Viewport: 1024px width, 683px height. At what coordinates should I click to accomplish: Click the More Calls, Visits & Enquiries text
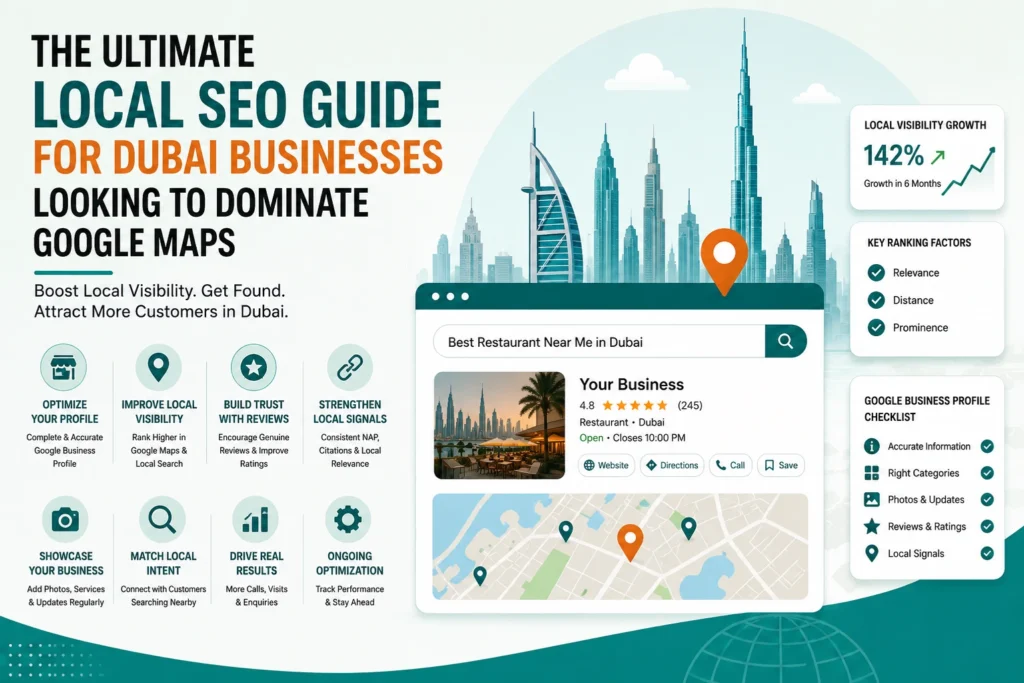[257, 596]
